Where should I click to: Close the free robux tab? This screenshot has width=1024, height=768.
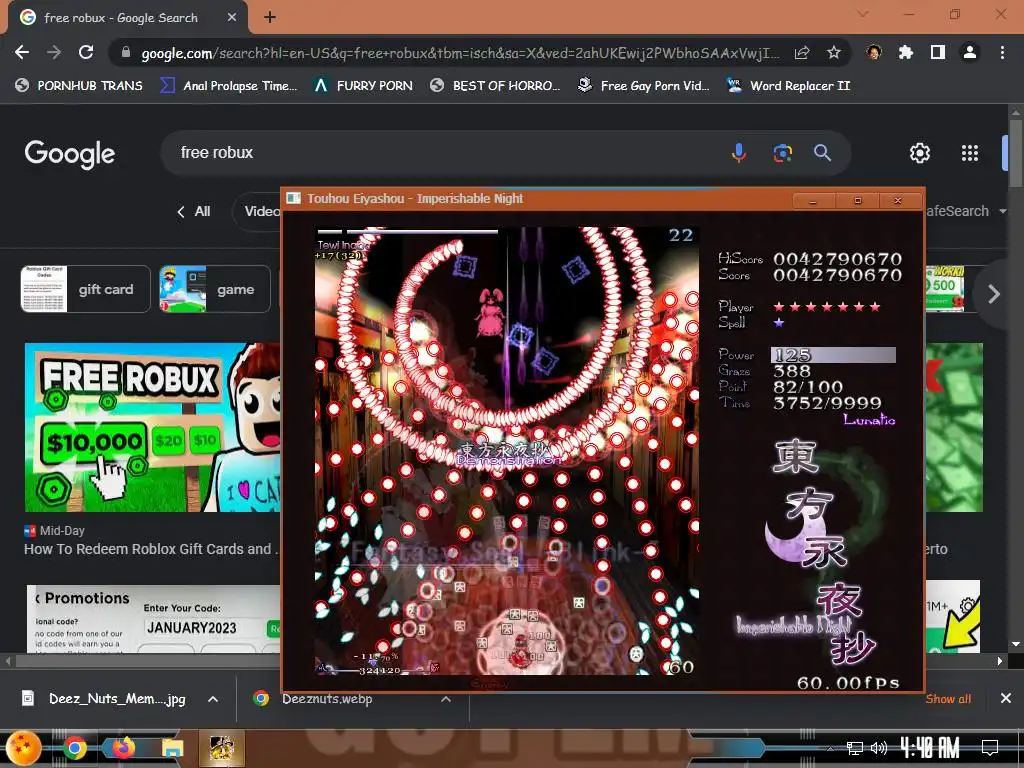click(x=232, y=18)
